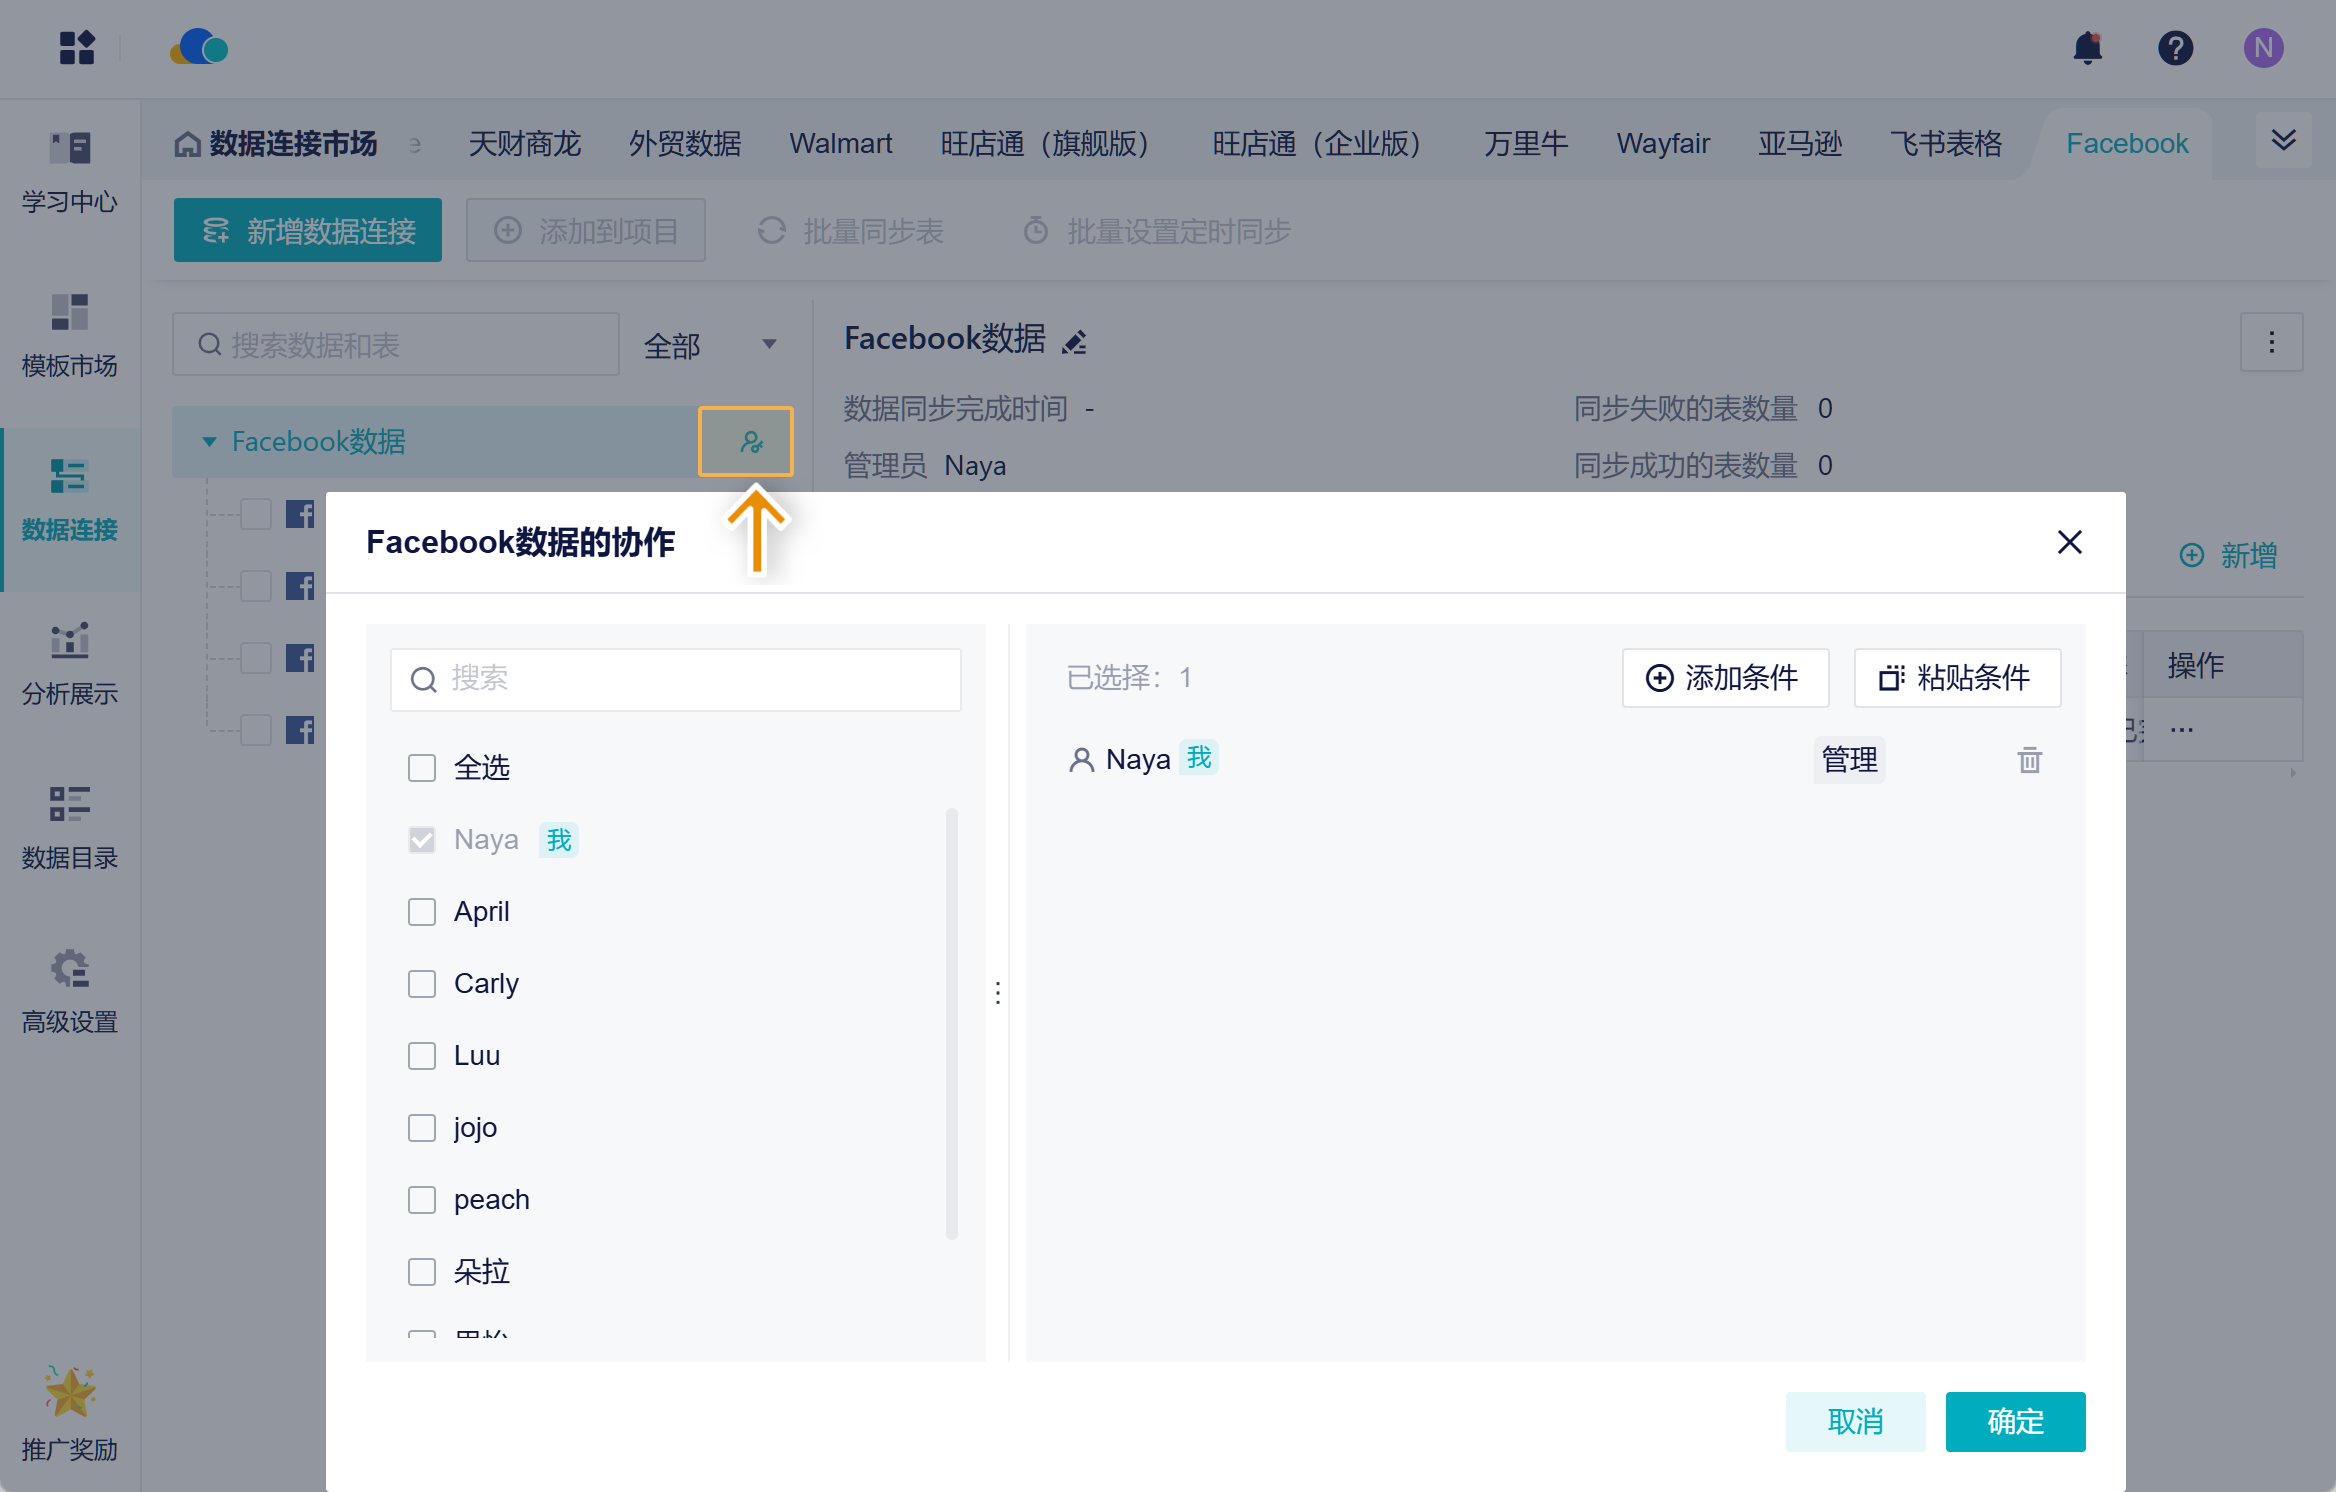This screenshot has width=2336, height=1492.
Task: Open the vertical three-dot more menu
Action: 2271,342
